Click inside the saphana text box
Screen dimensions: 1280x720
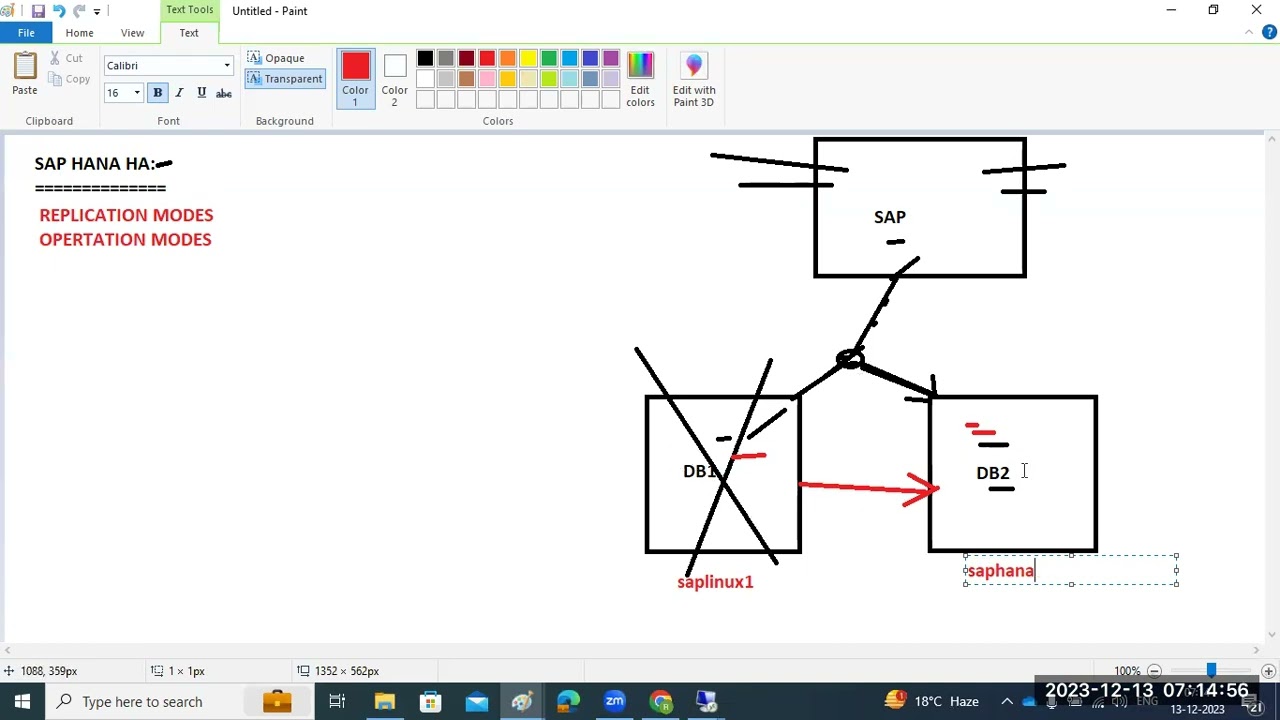1071,570
